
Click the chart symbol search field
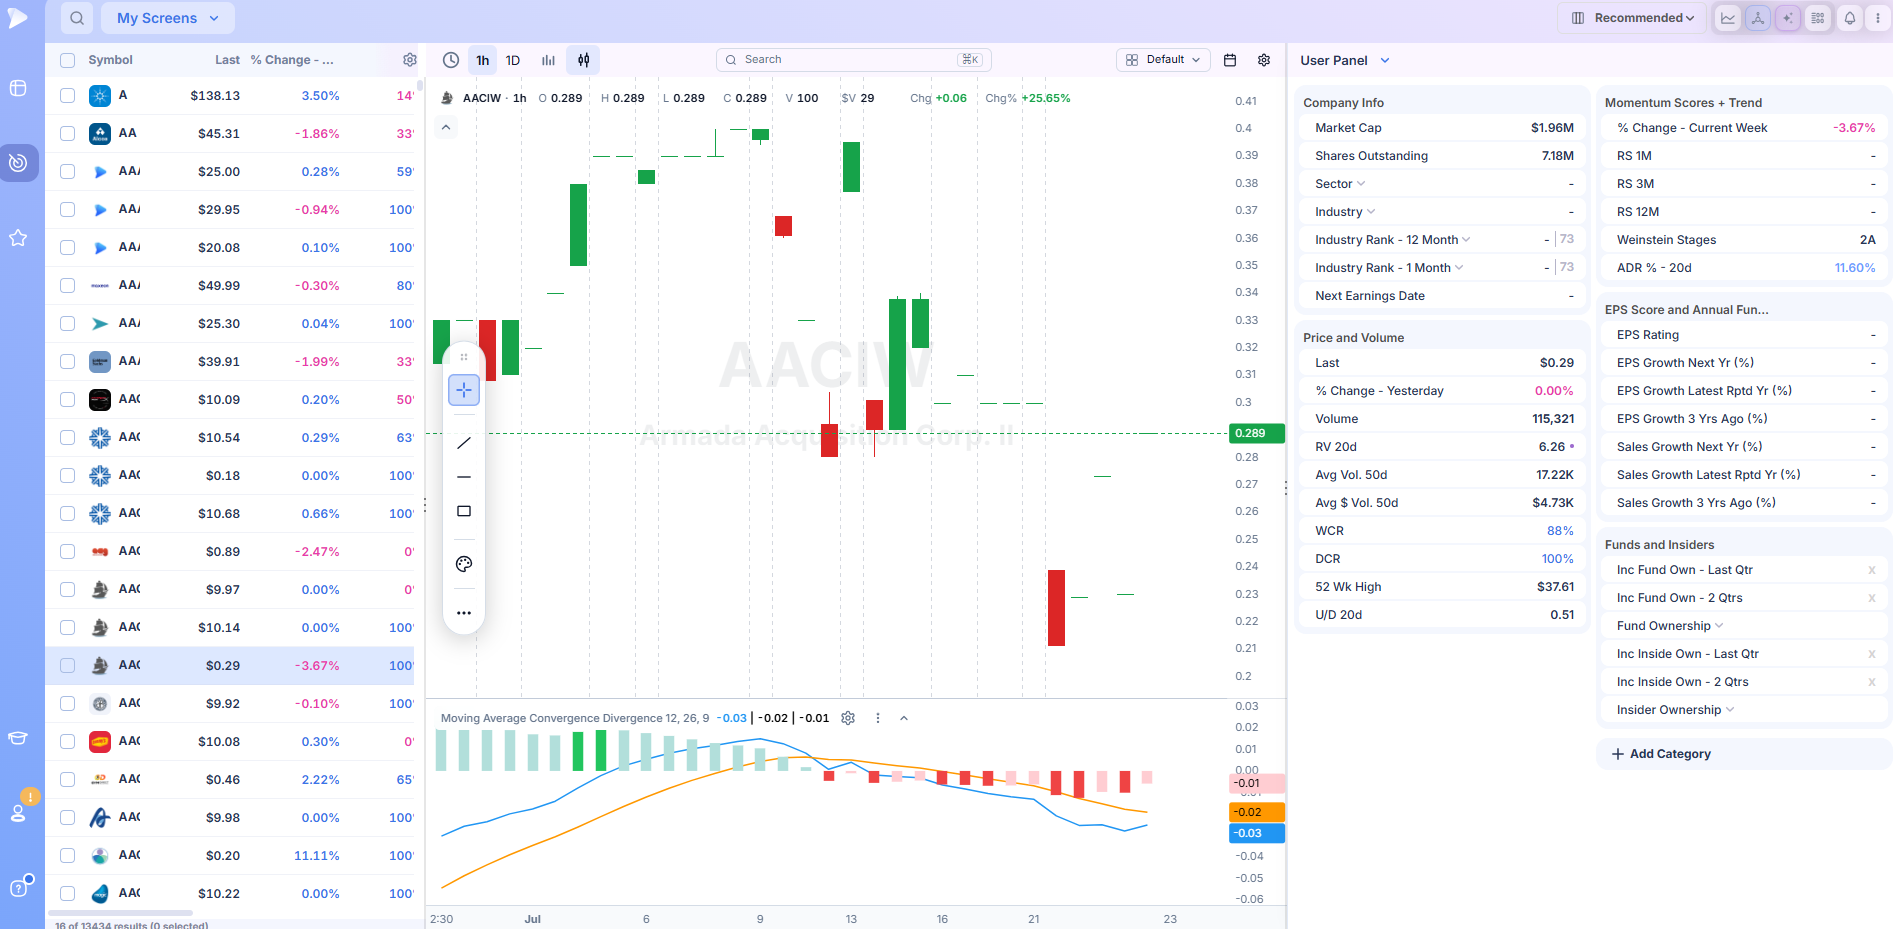click(x=853, y=60)
